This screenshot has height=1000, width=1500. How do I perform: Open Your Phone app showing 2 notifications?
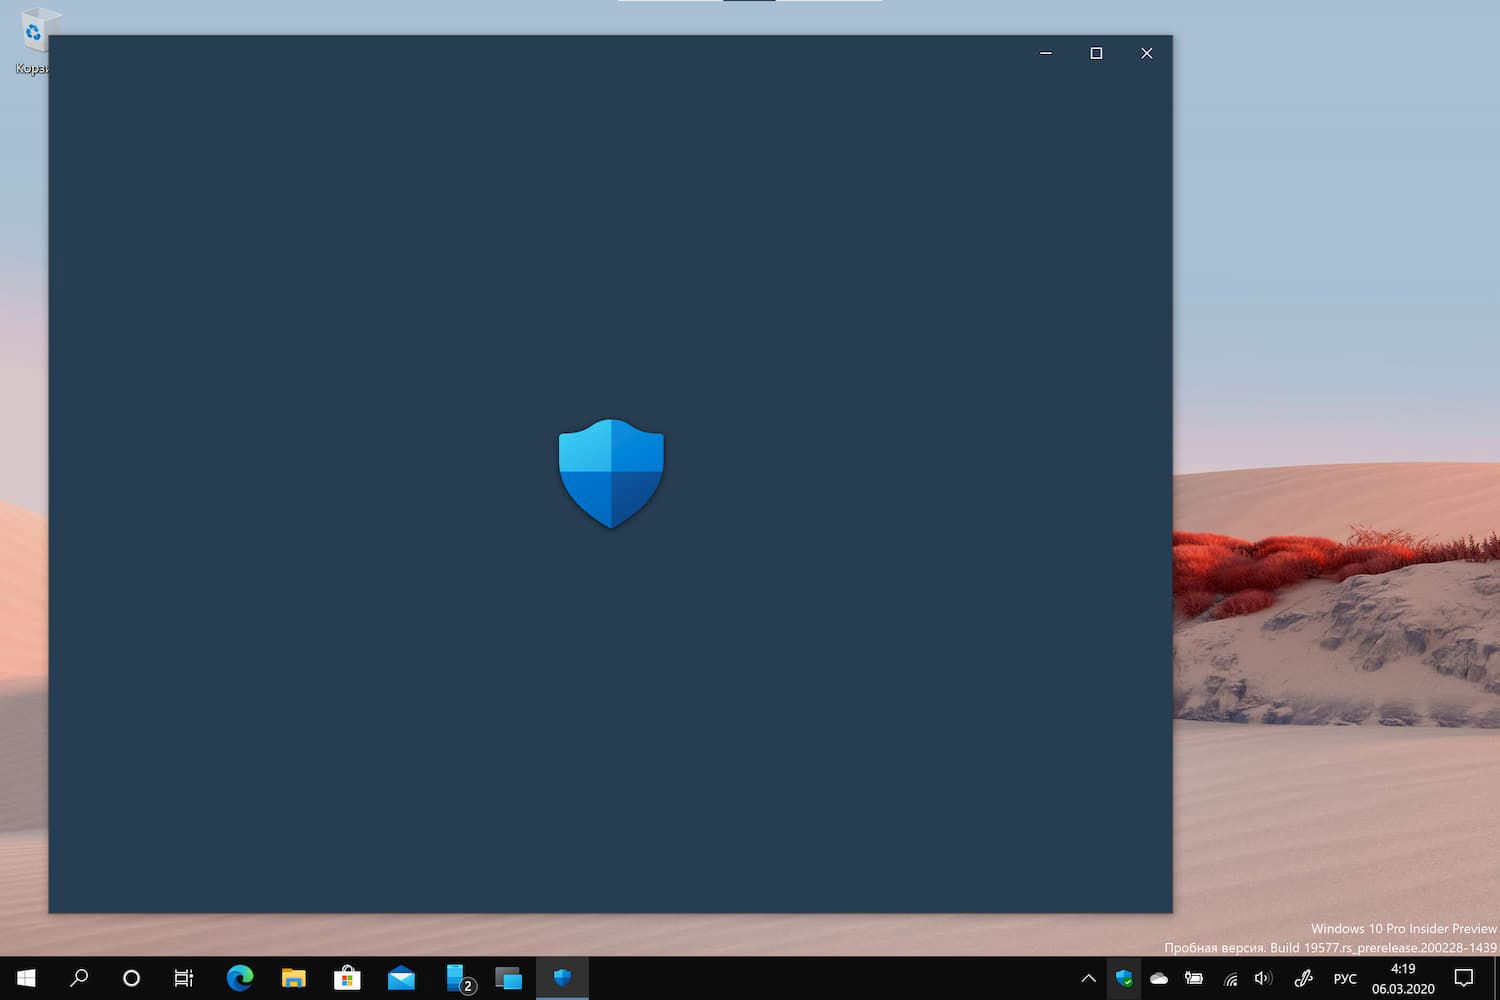coord(456,978)
